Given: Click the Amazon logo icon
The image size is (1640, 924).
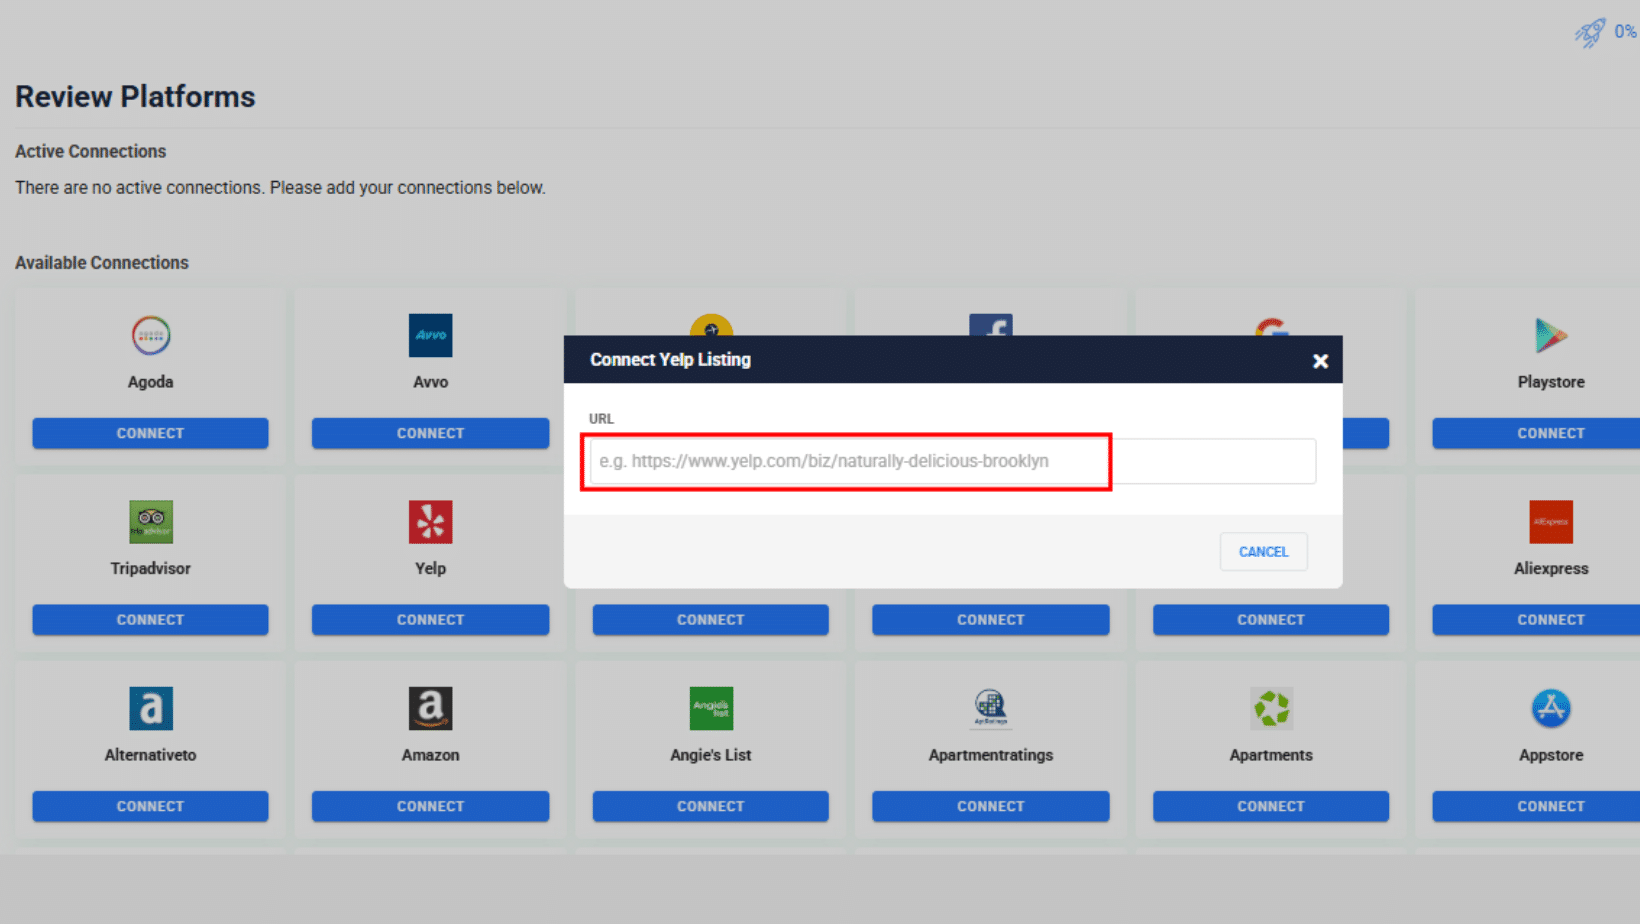Looking at the screenshot, I should (431, 708).
